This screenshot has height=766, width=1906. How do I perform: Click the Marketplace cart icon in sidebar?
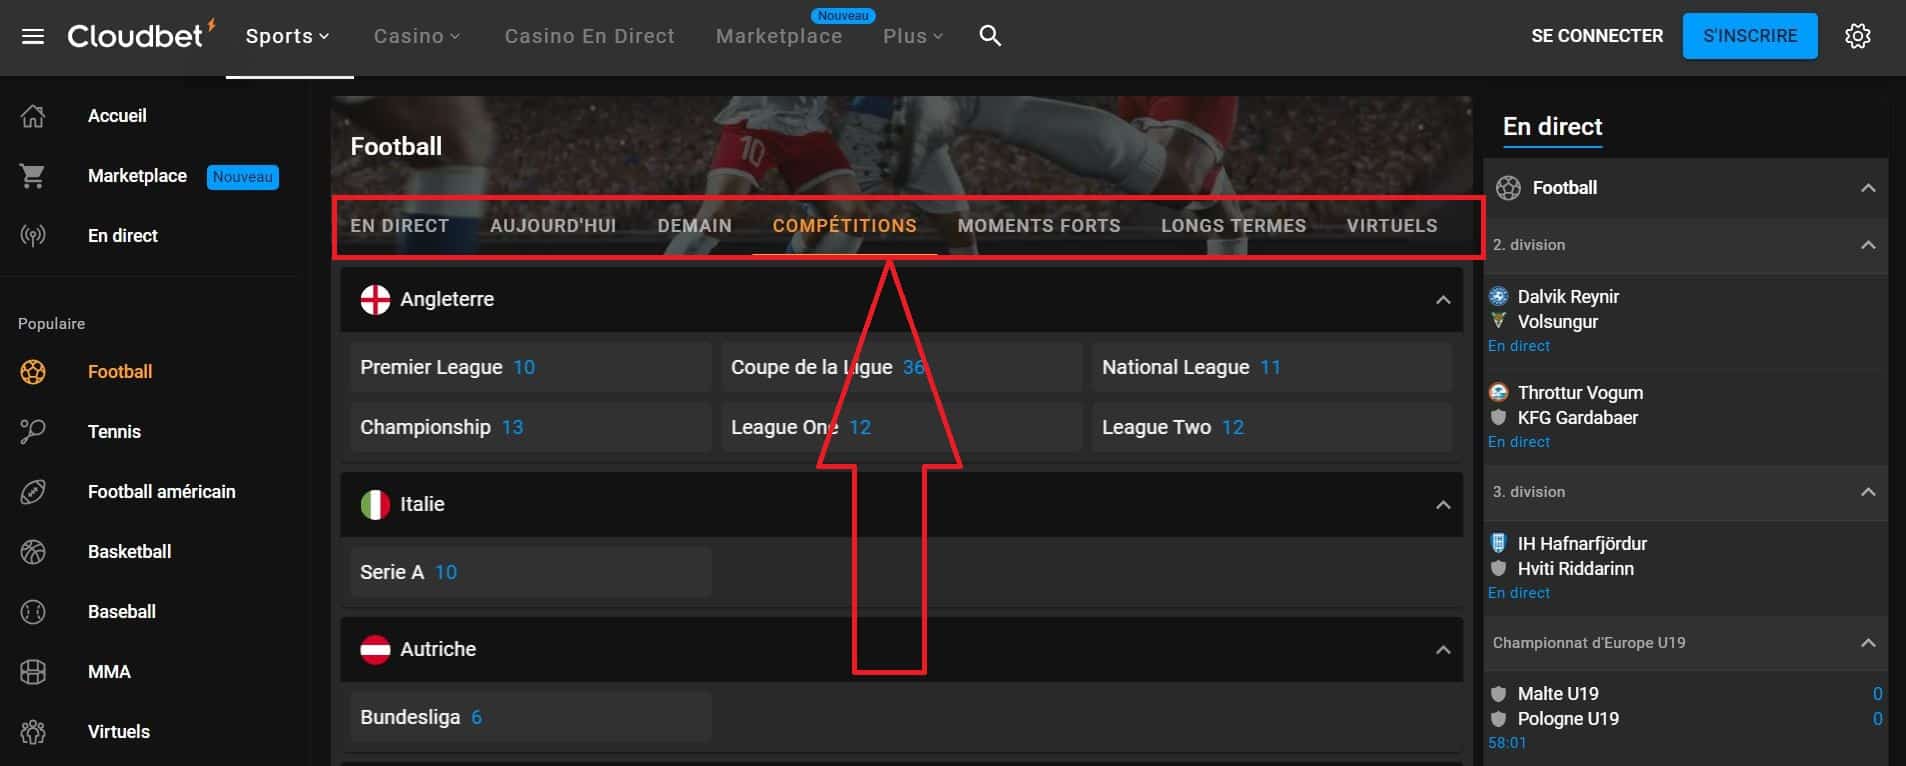tap(33, 176)
